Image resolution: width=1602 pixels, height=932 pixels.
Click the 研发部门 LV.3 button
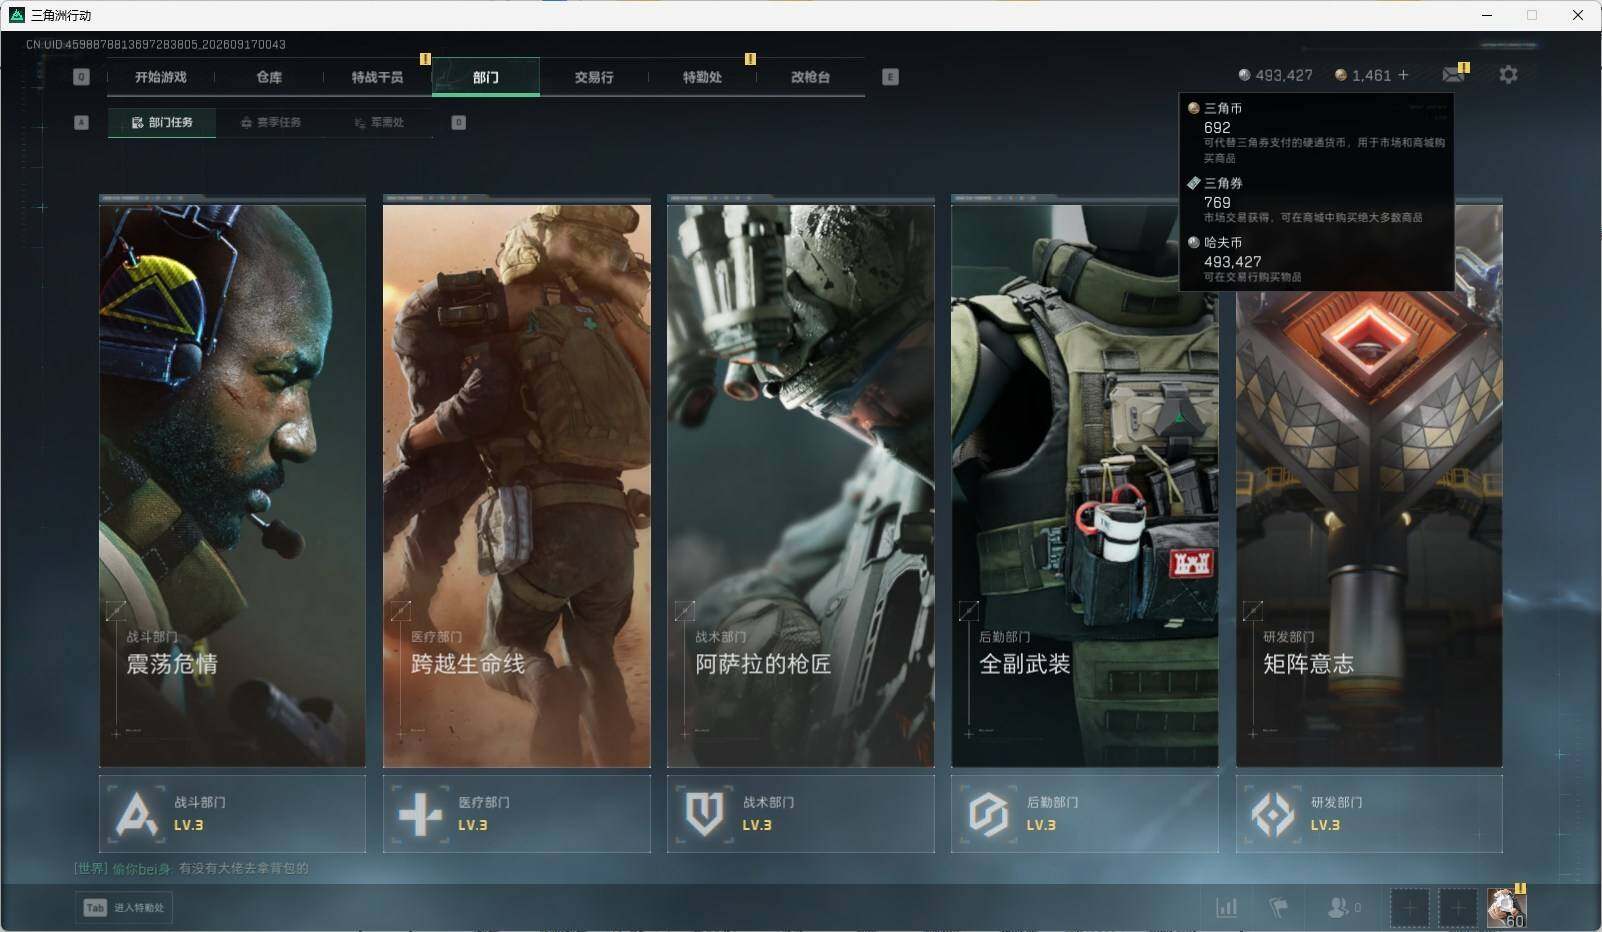coord(1369,814)
